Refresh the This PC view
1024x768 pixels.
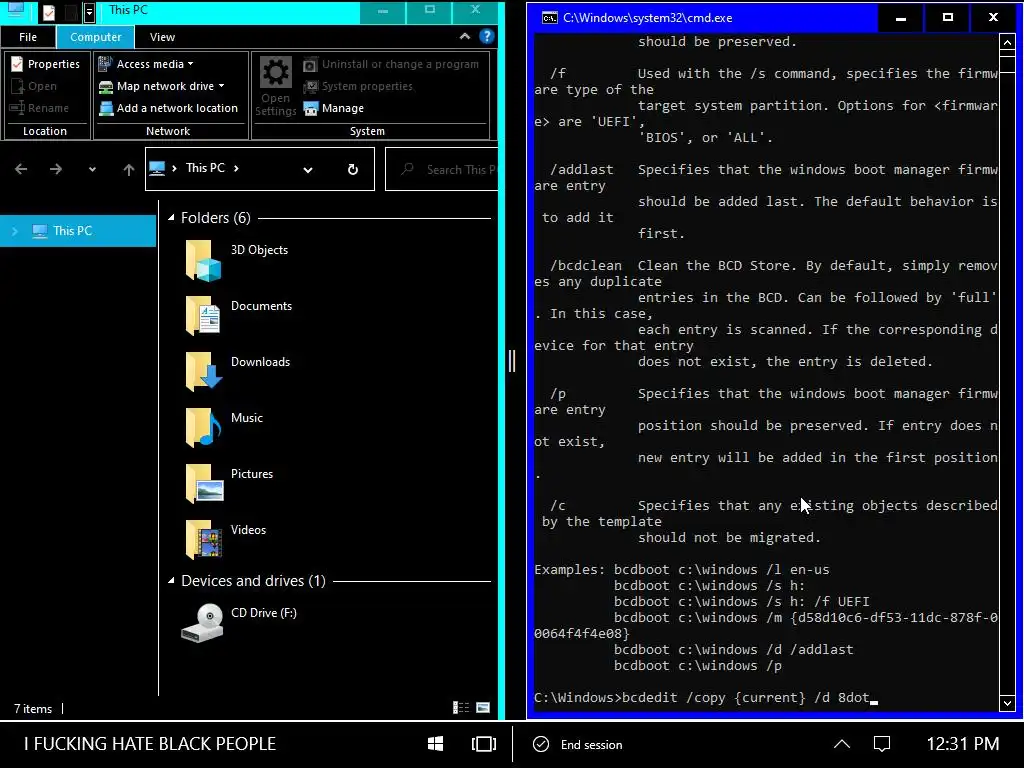(353, 170)
